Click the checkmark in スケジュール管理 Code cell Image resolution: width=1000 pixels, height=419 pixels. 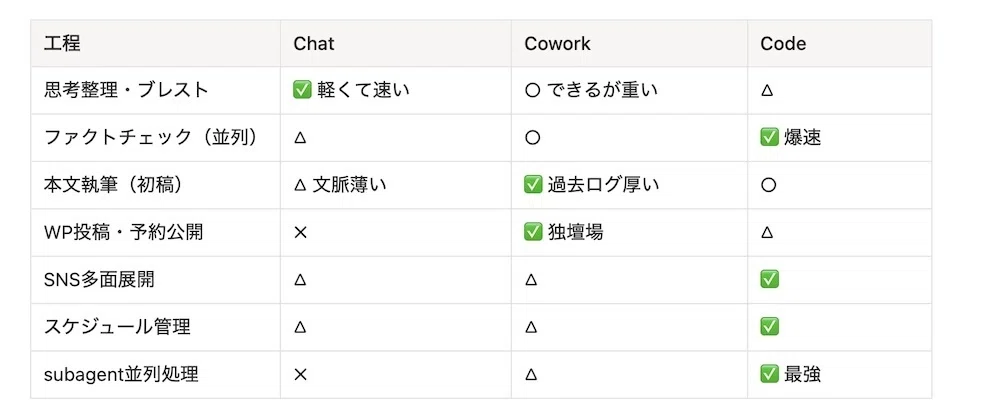tap(769, 327)
